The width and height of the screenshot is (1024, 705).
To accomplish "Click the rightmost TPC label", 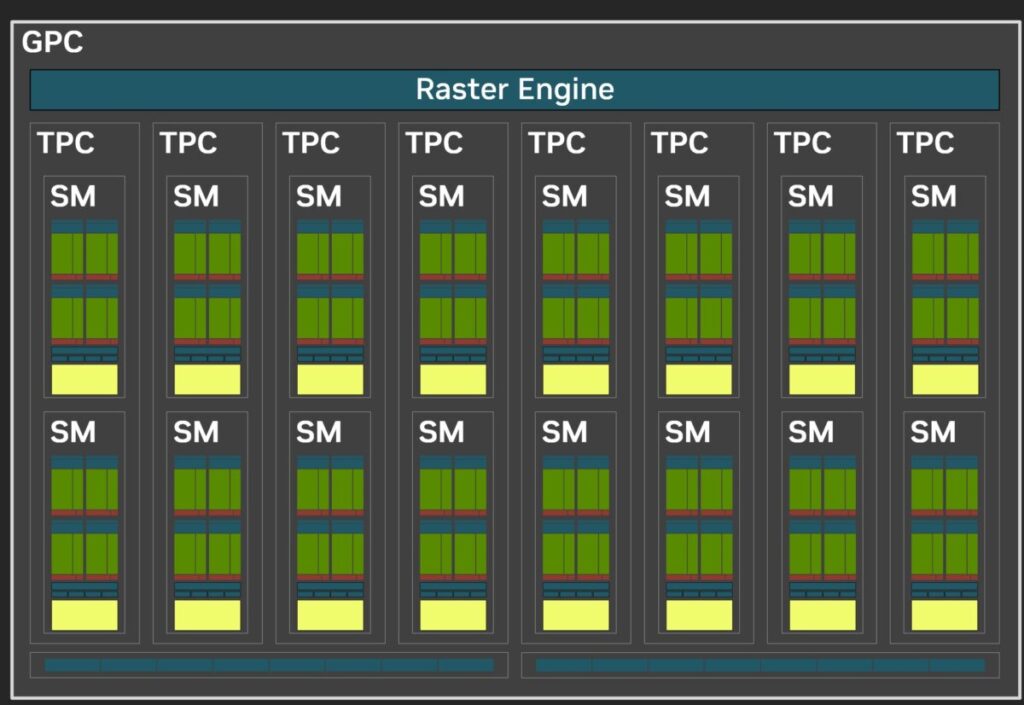I will pos(925,143).
